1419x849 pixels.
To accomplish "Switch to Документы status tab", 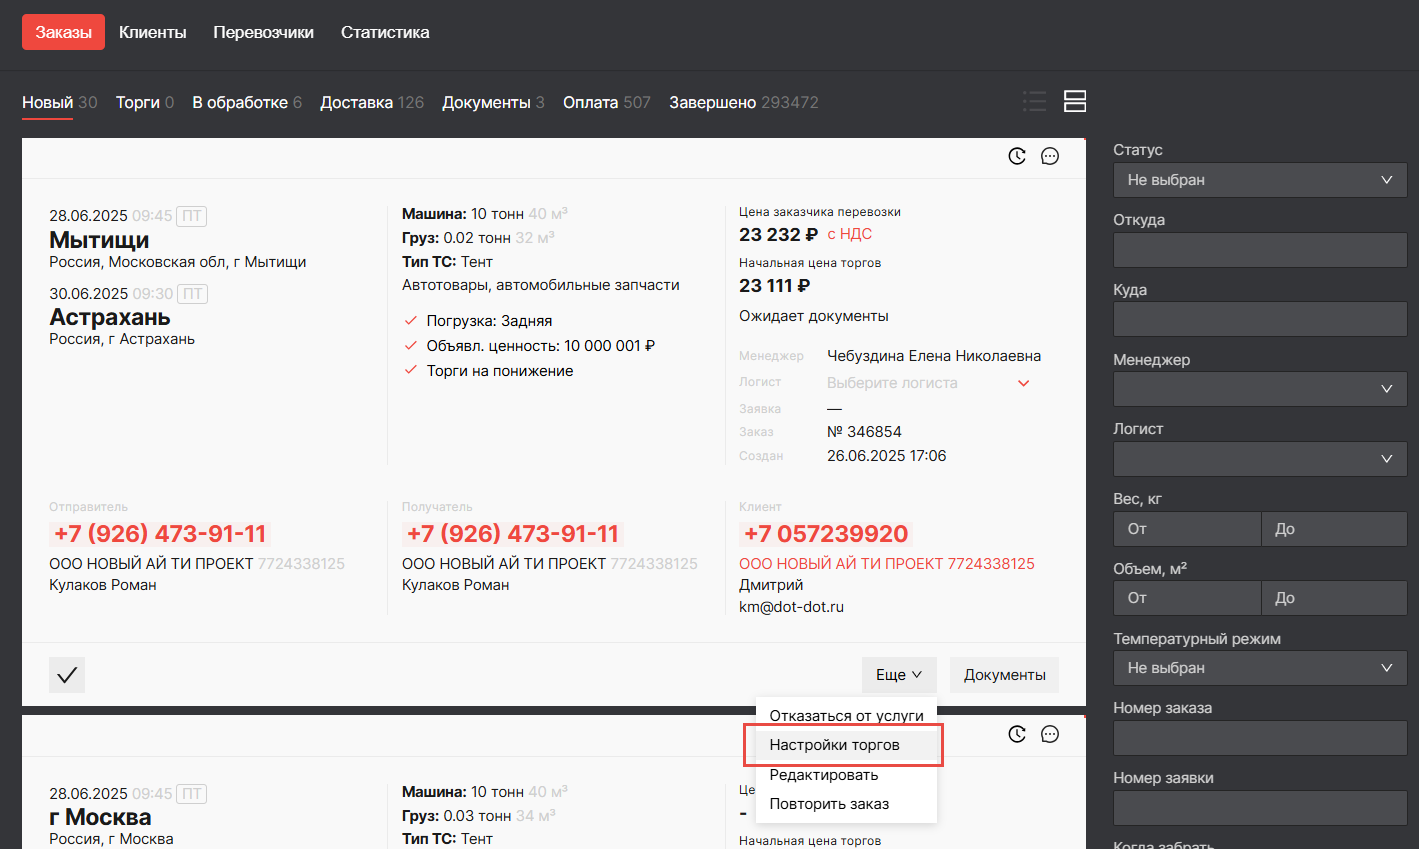I will pyautogui.click(x=493, y=102).
